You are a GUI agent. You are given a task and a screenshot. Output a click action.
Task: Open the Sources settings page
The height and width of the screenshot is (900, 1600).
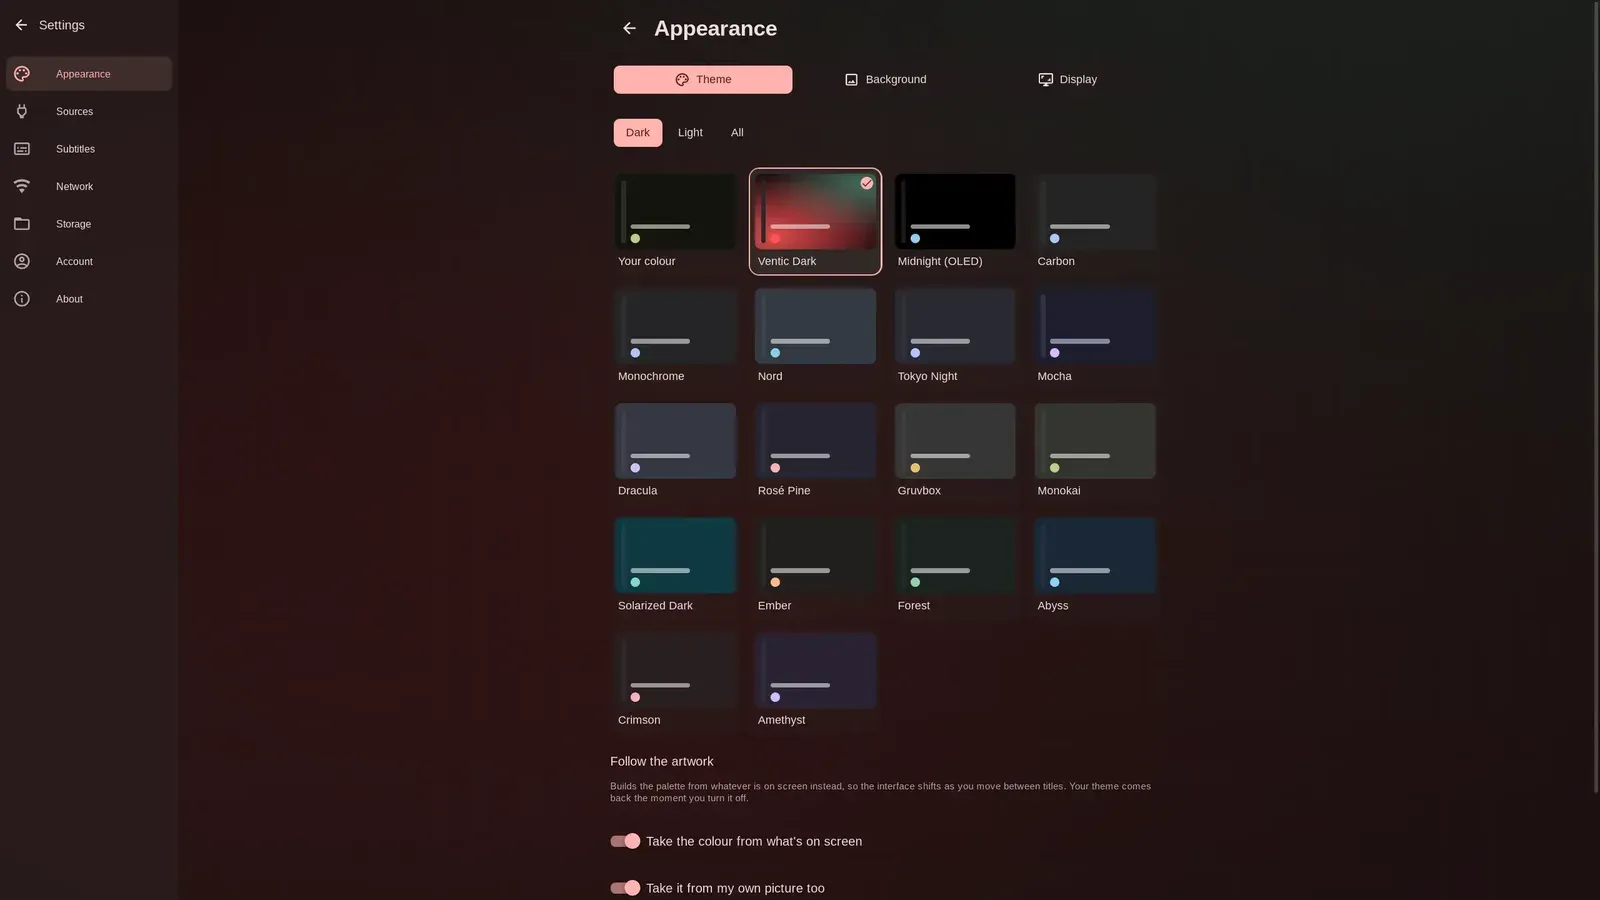click(x=89, y=111)
